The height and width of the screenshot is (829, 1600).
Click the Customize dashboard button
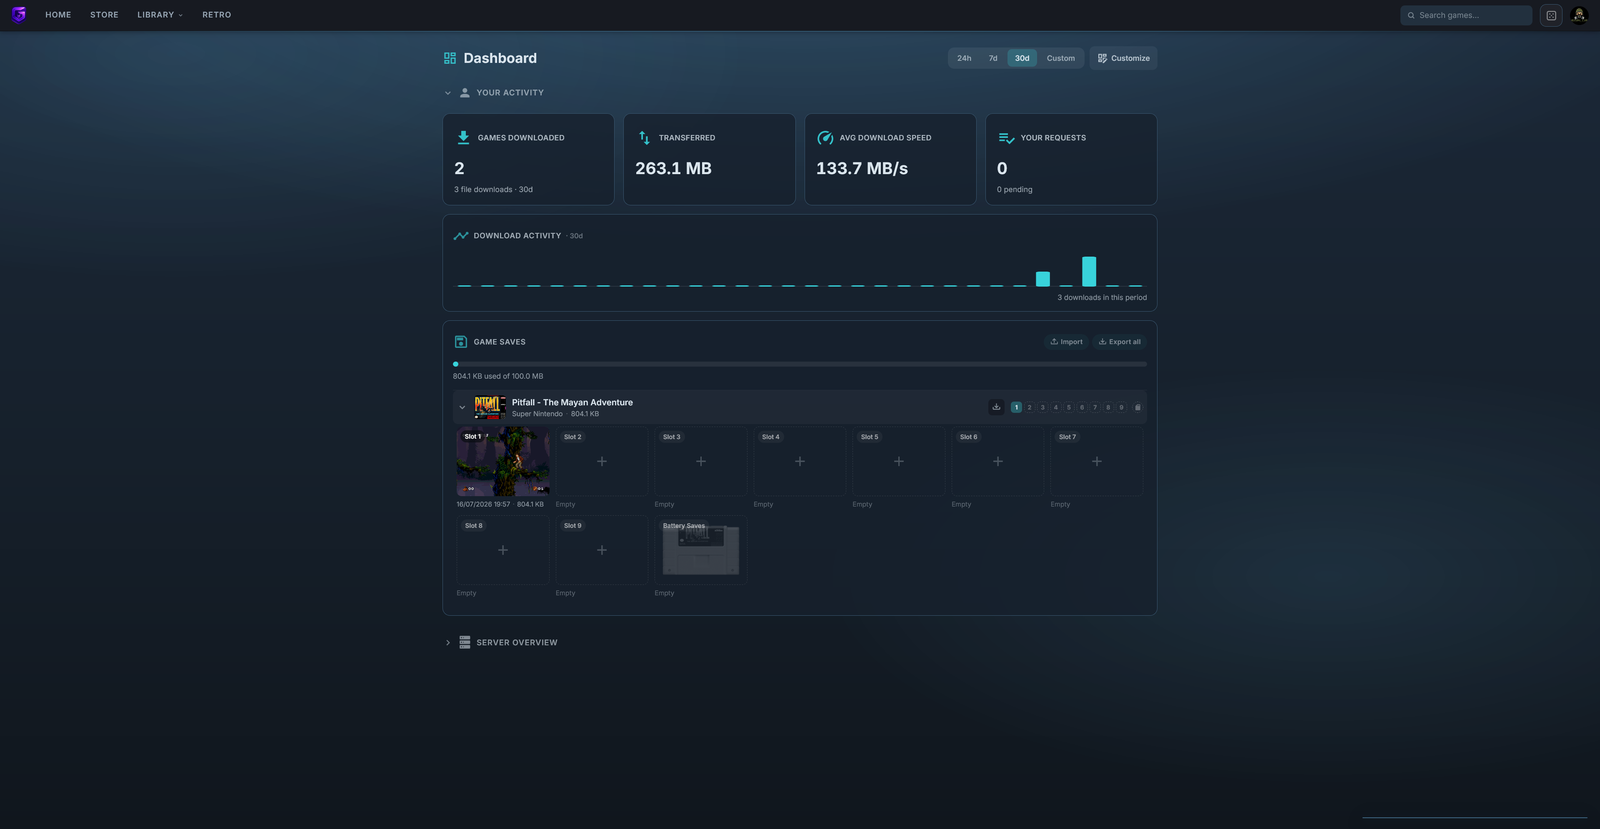pyautogui.click(x=1124, y=58)
